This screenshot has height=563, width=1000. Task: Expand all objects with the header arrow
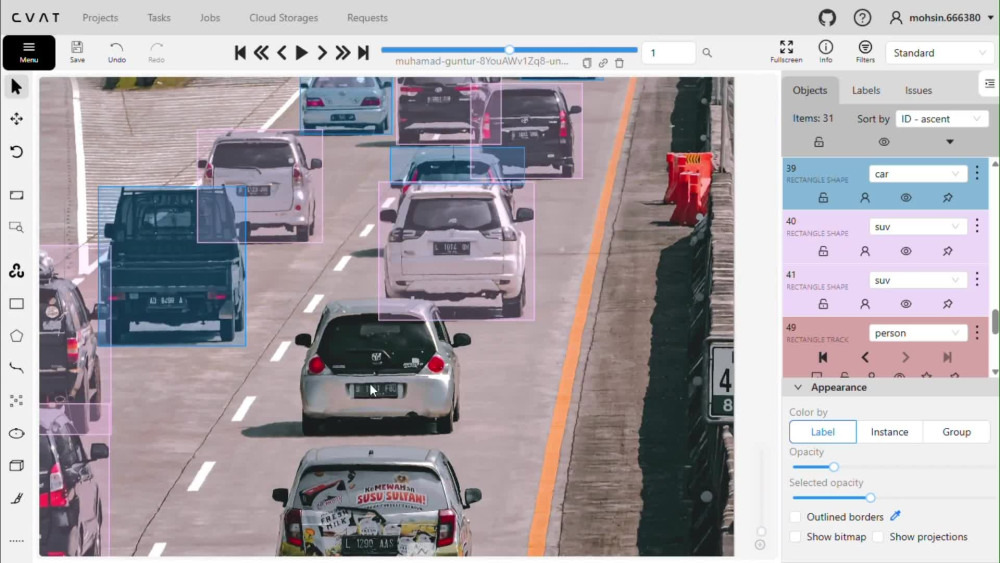click(950, 142)
